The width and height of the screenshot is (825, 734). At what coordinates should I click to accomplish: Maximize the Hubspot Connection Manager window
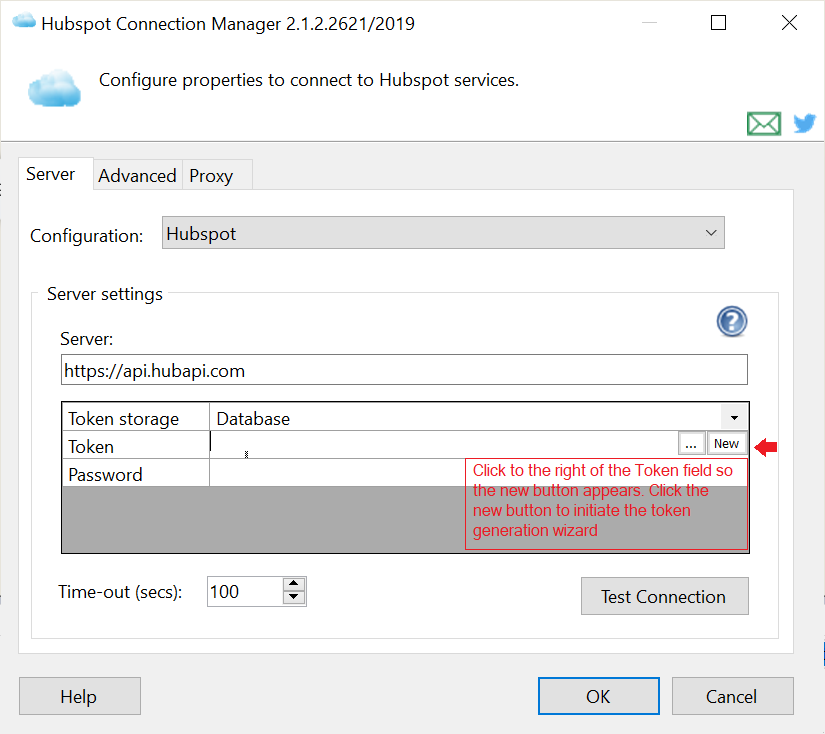pos(718,23)
